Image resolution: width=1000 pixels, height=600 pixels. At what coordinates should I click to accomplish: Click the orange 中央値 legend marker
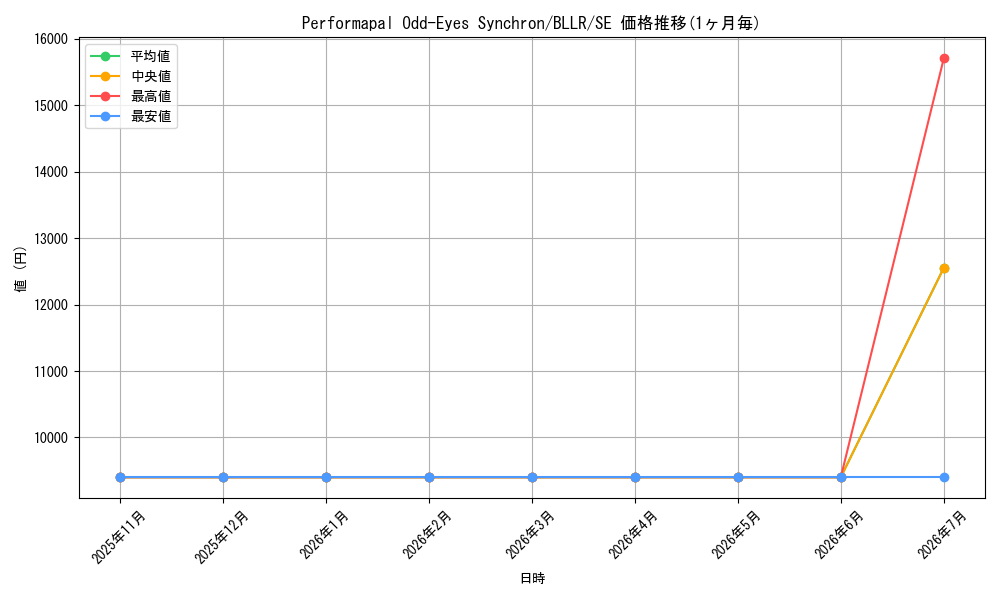(105, 77)
